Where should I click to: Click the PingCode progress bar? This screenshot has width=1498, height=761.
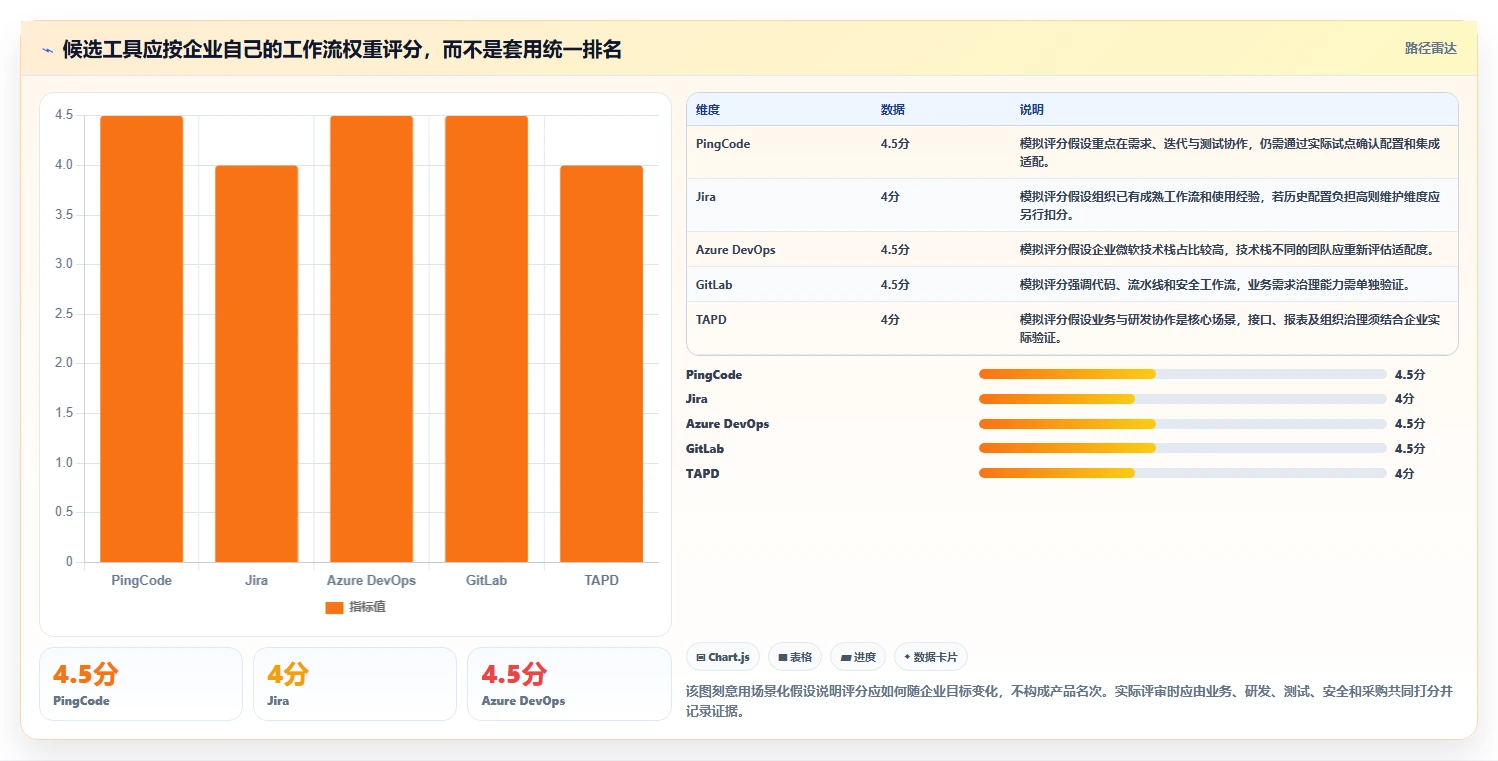[1183, 374]
